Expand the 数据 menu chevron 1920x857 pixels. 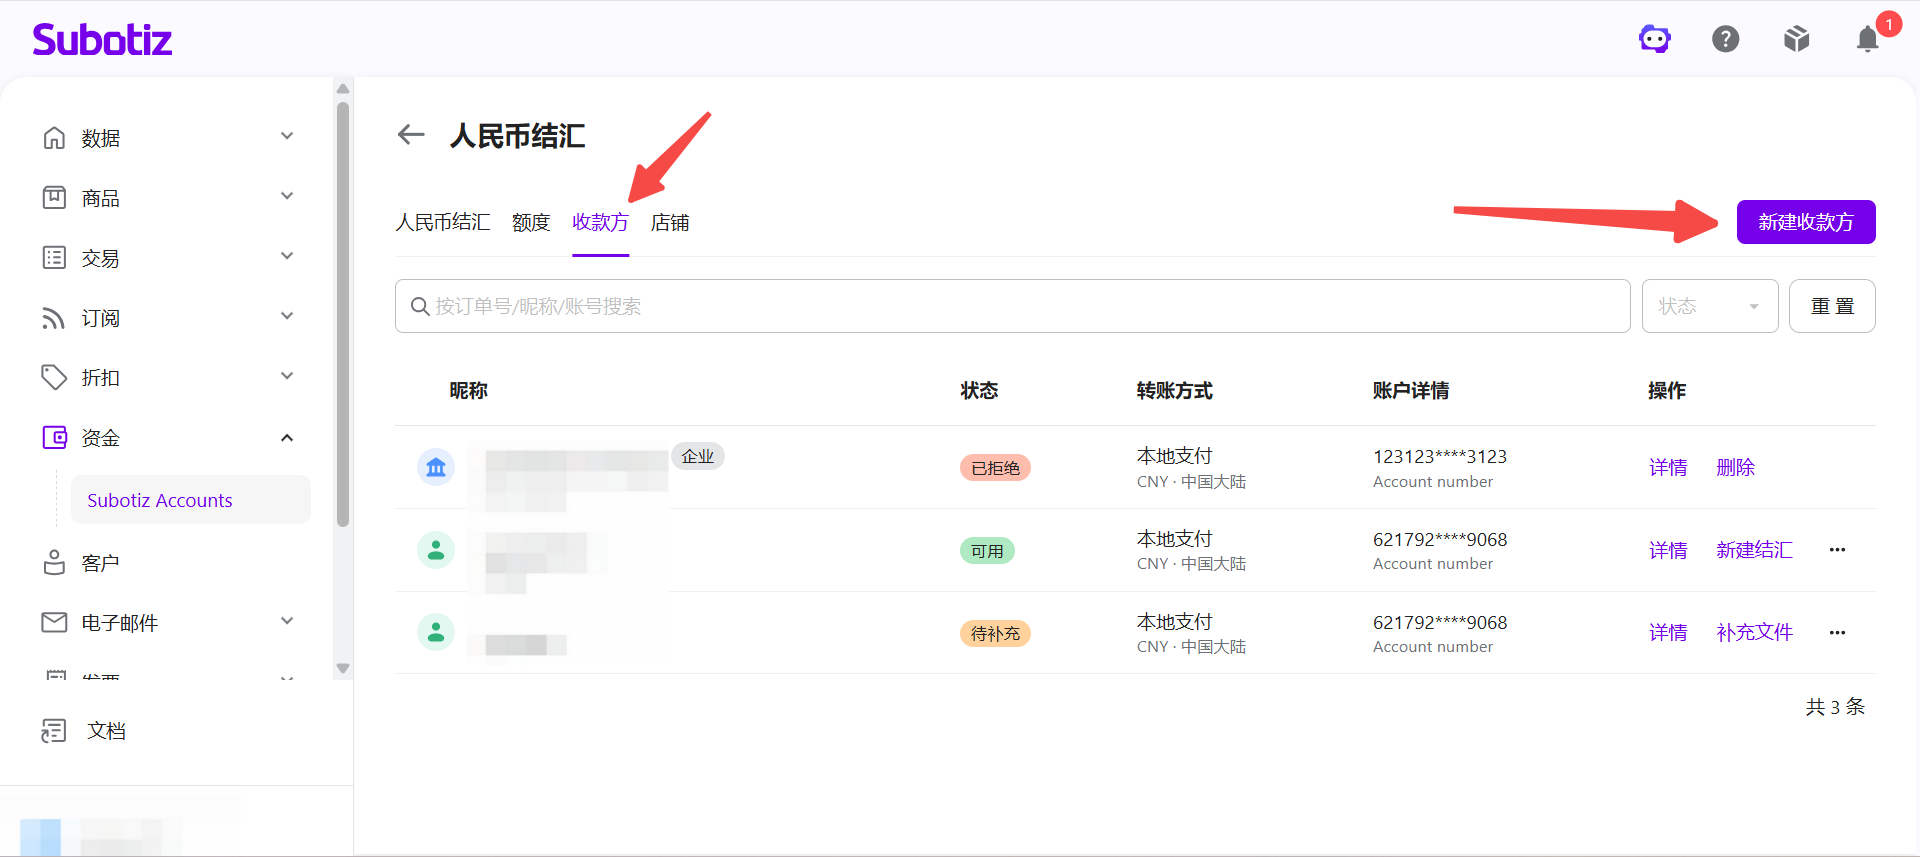pyautogui.click(x=287, y=136)
